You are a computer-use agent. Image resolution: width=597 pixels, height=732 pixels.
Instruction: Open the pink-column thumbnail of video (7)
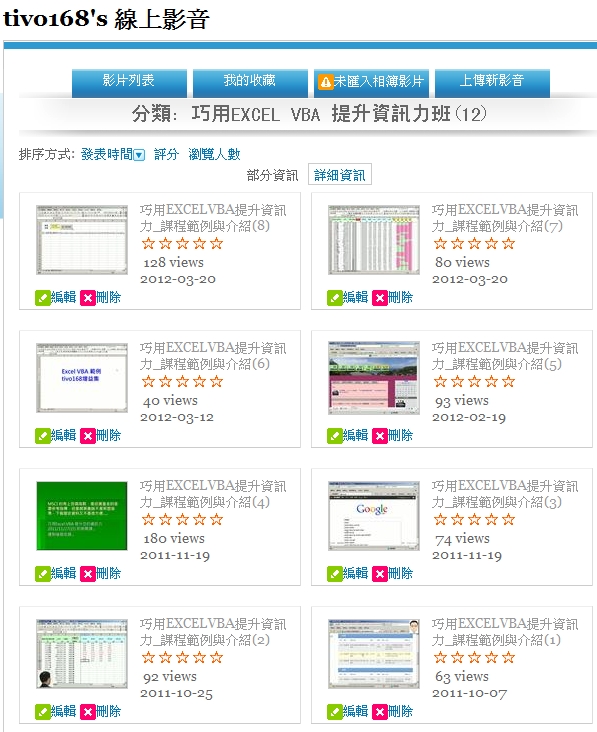tap(374, 239)
